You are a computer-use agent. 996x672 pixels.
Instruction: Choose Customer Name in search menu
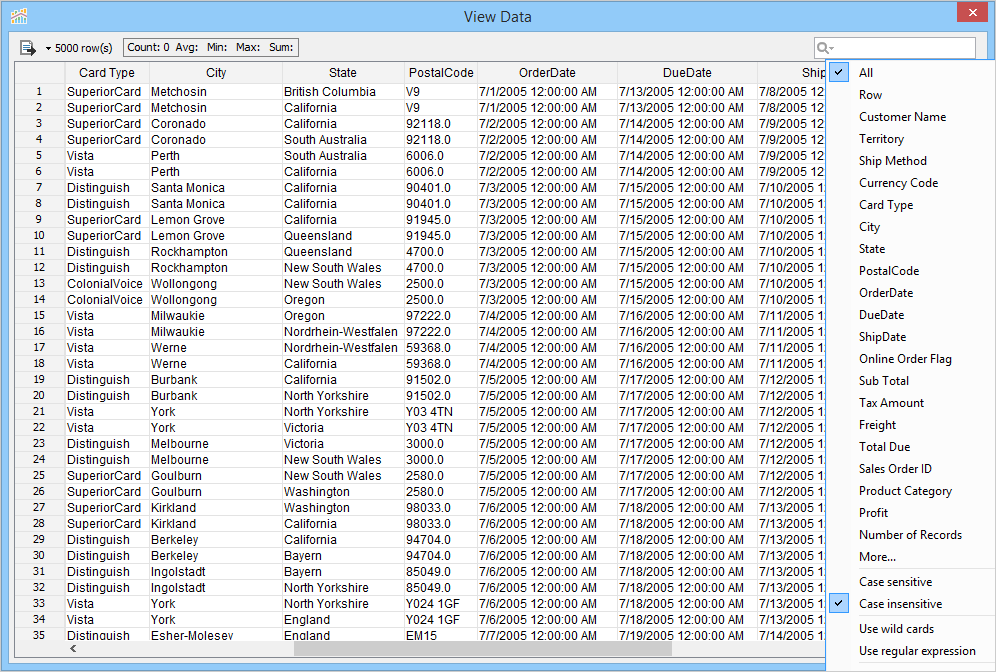910,117
